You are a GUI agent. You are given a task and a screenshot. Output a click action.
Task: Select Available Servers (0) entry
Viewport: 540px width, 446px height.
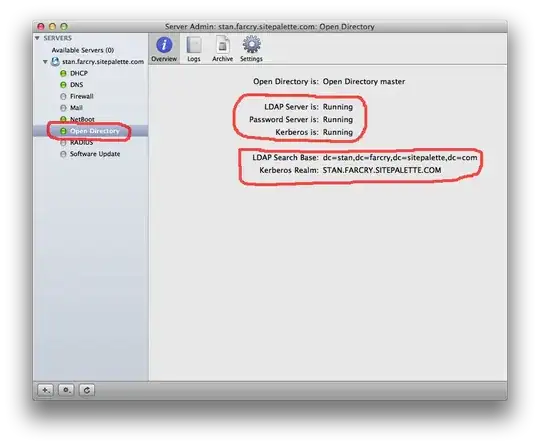pos(83,50)
